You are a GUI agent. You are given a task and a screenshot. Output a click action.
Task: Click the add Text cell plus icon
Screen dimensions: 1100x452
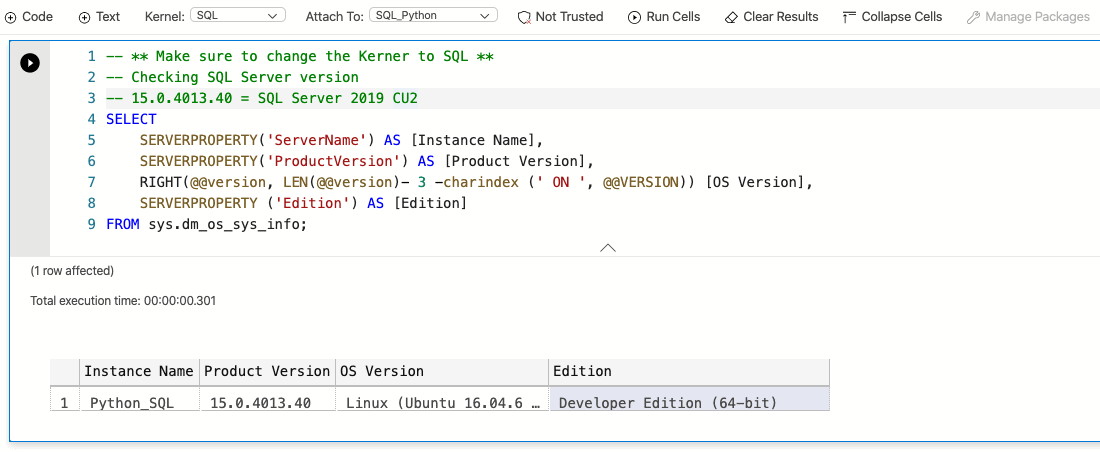[x=84, y=17]
